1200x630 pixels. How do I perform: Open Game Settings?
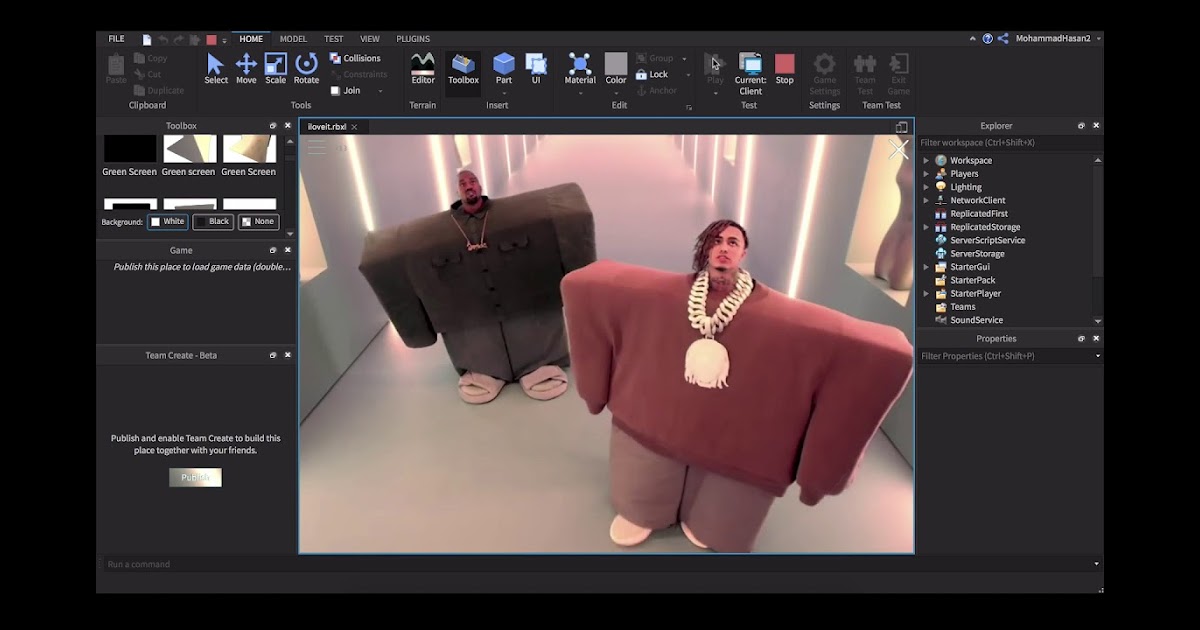coord(825,74)
